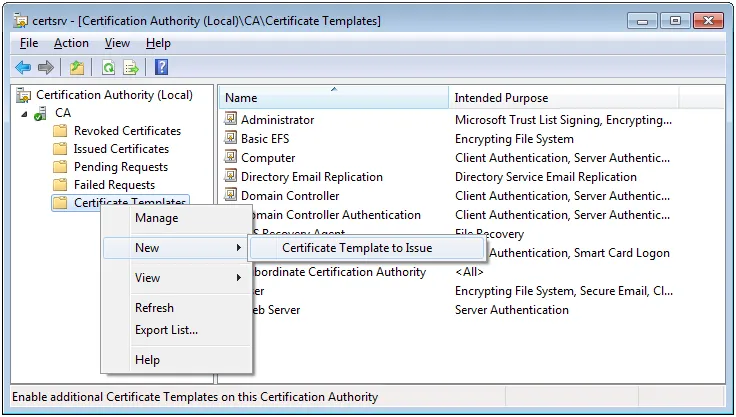Viewport: 736px width, 417px height.
Task: Select the Computer template name
Action: point(268,158)
